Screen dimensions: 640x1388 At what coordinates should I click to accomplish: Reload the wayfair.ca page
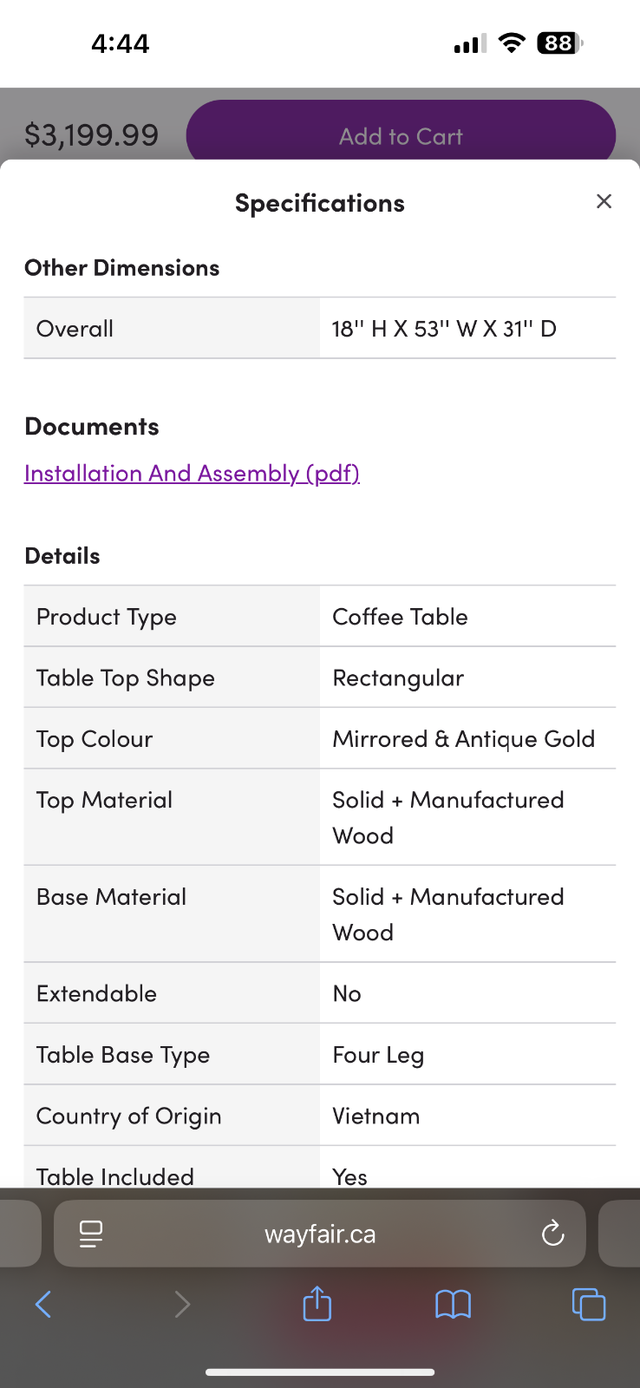[553, 1234]
